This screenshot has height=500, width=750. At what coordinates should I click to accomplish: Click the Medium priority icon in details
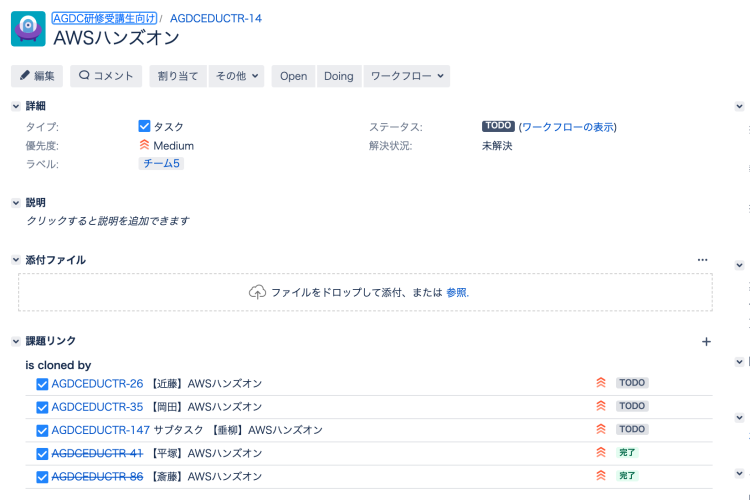point(144,144)
